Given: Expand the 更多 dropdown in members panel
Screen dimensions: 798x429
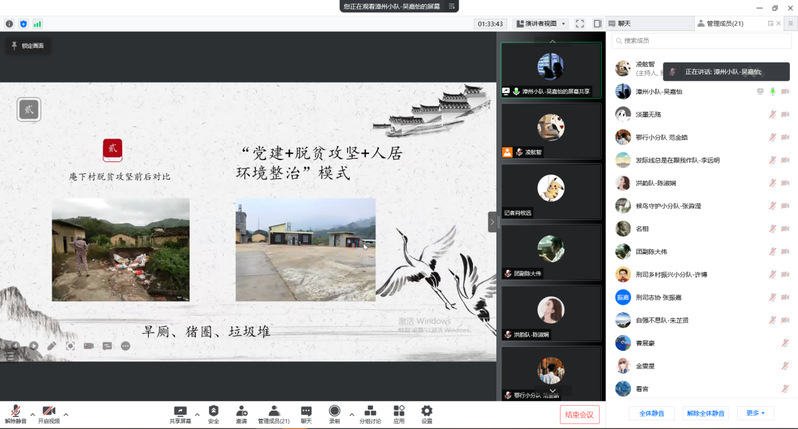Looking at the screenshot, I should [754, 412].
